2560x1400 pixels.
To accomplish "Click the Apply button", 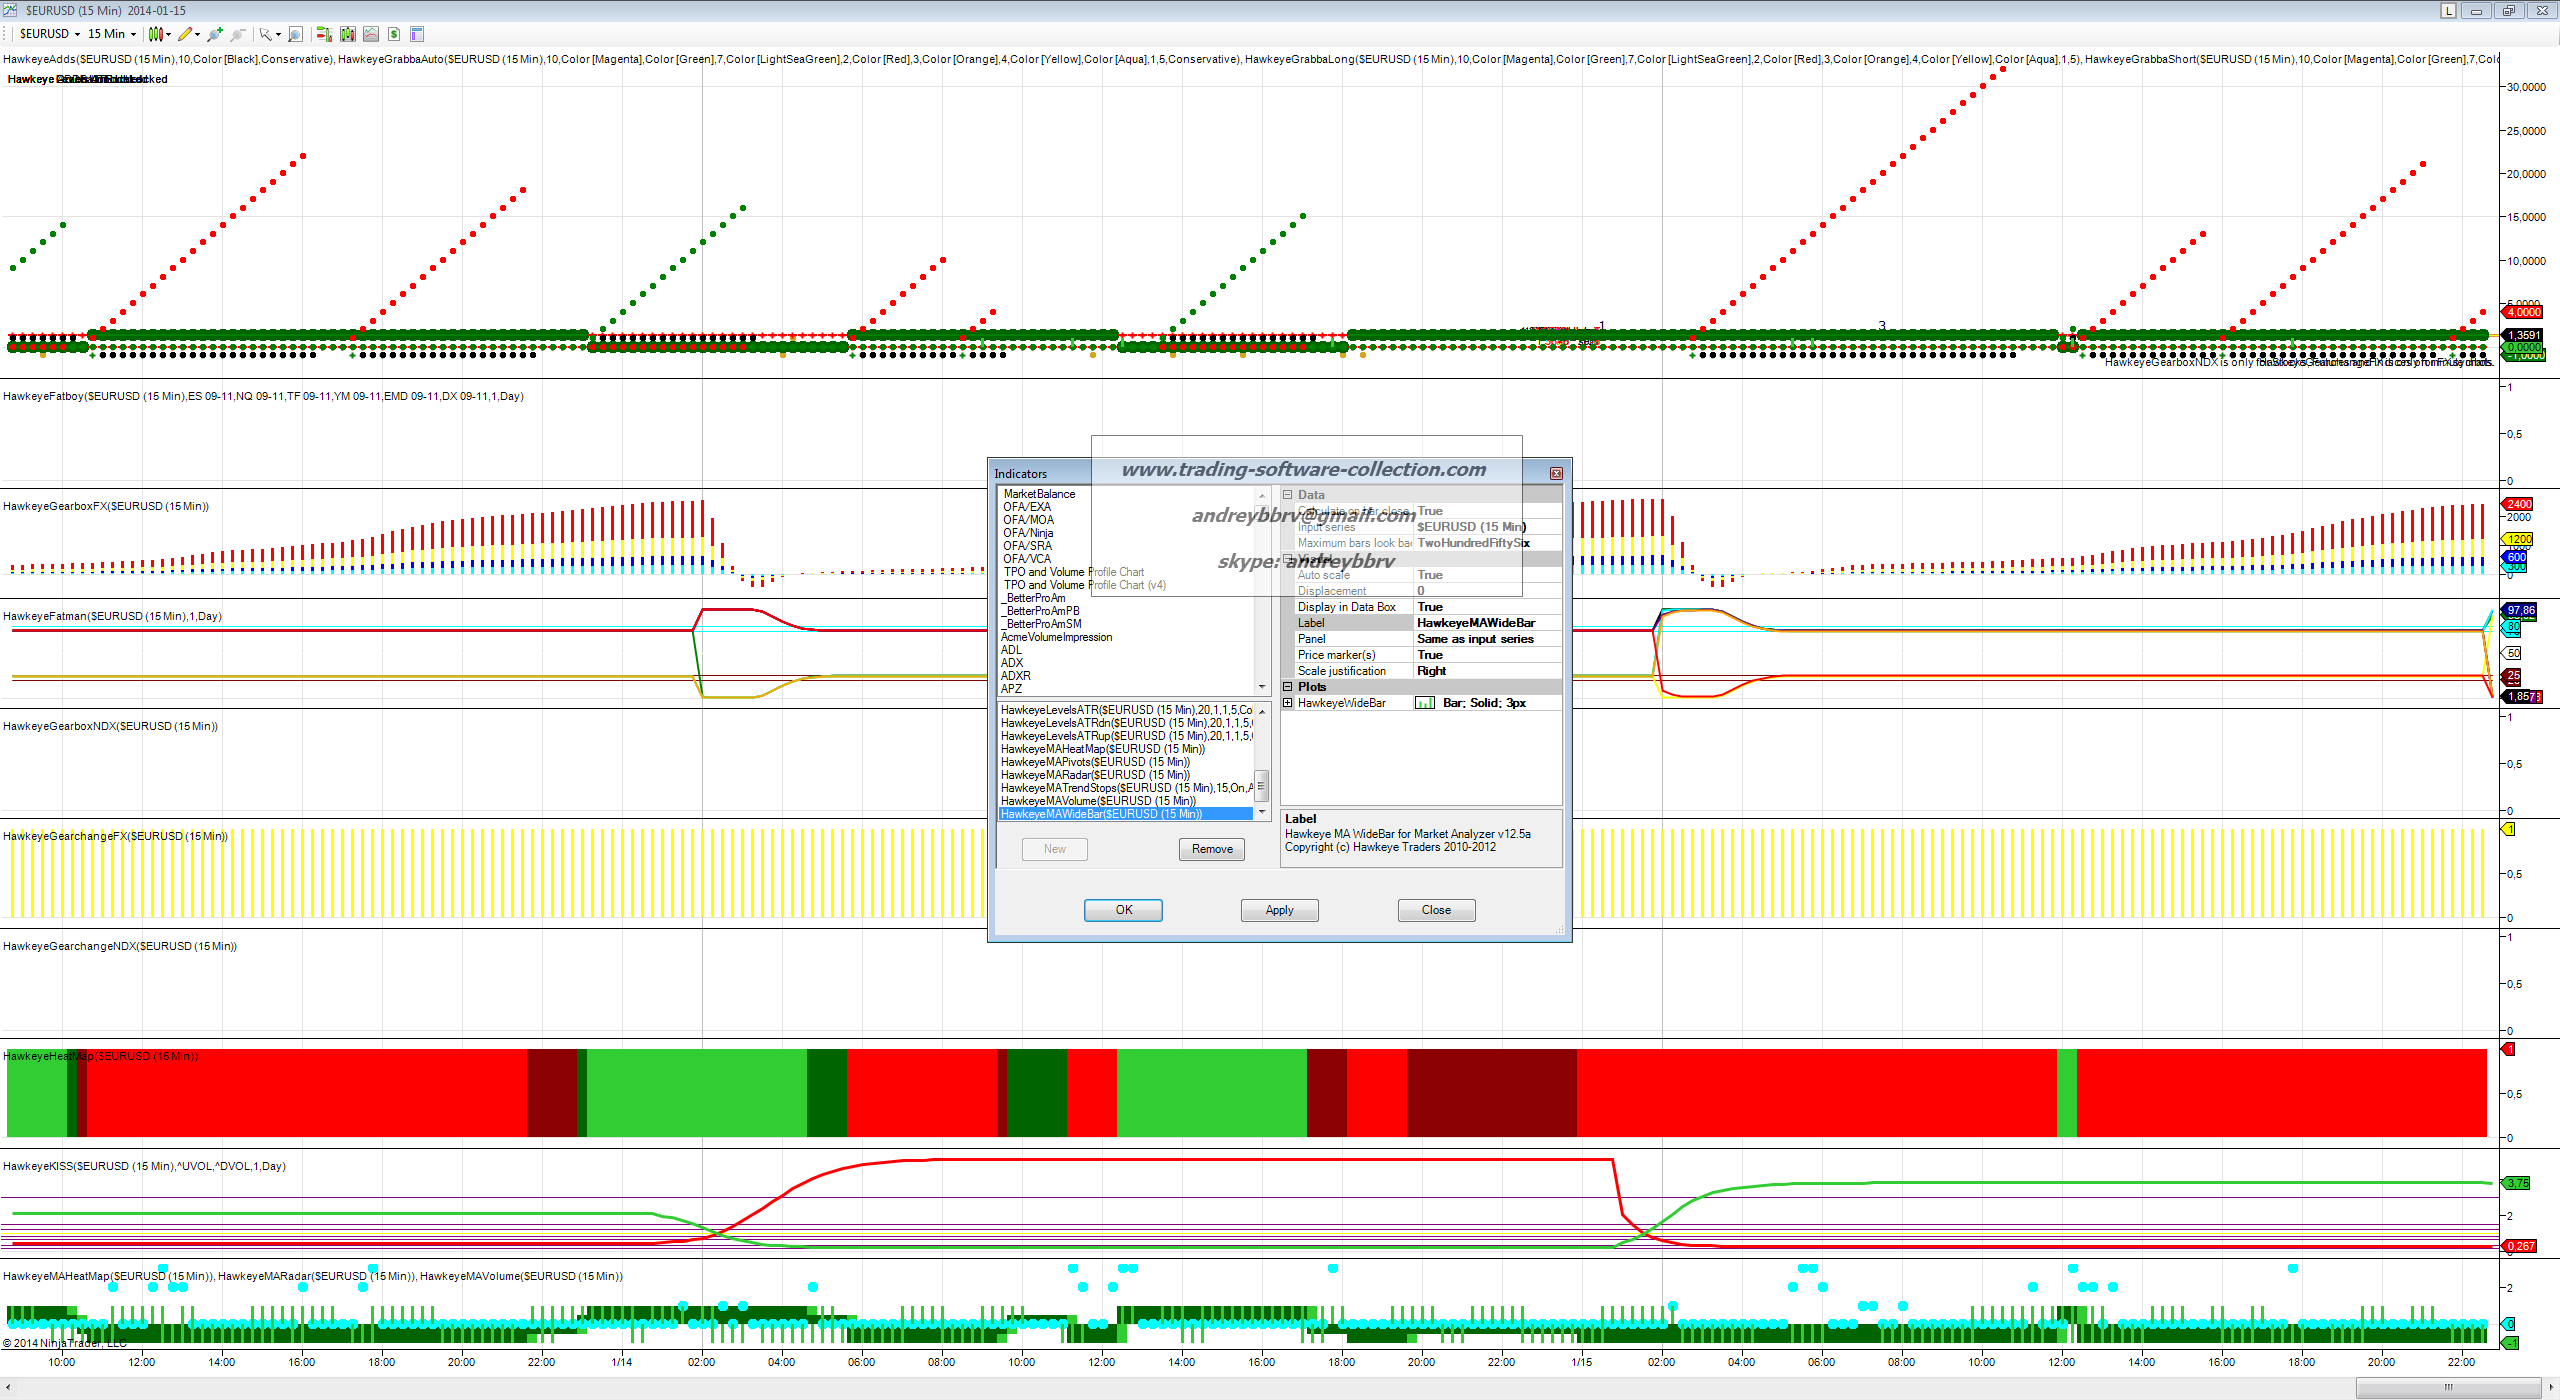I will (x=1279, y=910).
